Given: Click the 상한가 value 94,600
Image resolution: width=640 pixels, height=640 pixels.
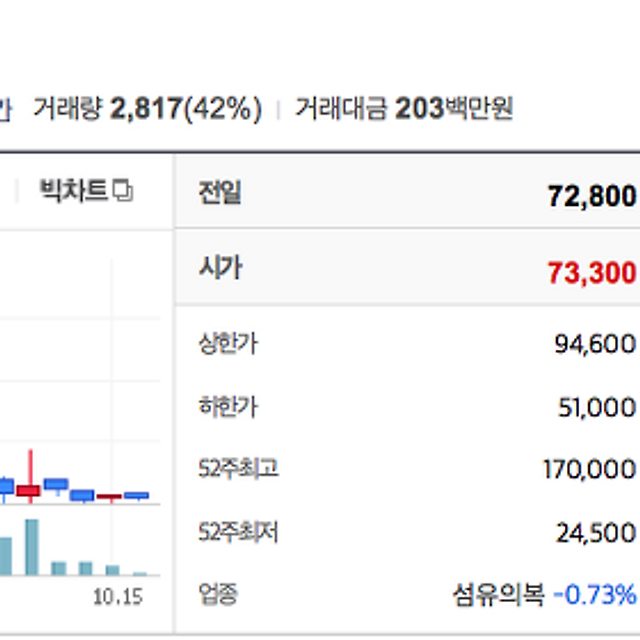Looking at the screenshot, I should tap(595, 344).
